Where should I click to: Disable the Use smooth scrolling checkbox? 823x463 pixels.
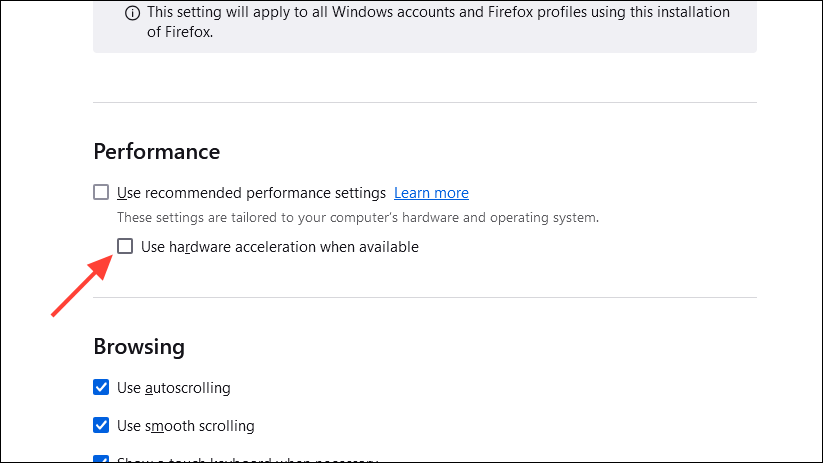[101, 425]
